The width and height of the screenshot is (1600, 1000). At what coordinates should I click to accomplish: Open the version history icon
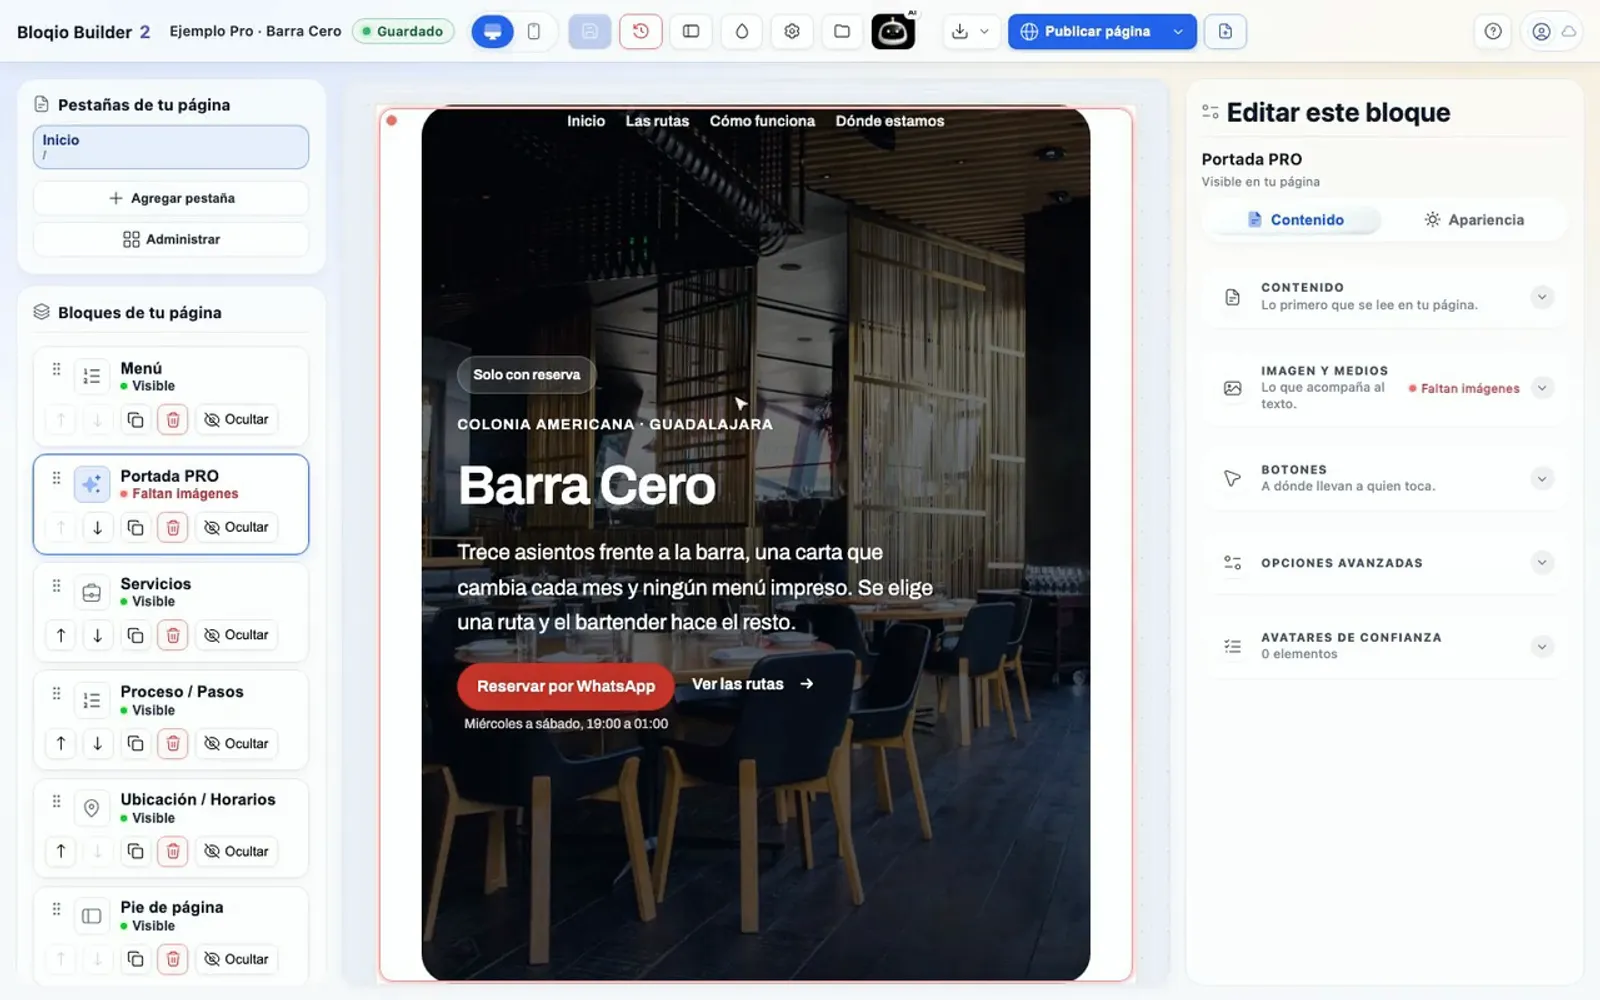pos(641,32)
